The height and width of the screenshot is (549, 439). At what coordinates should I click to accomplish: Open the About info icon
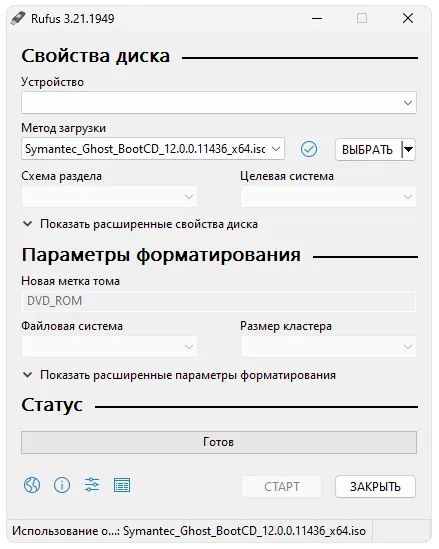pos(62,485)
